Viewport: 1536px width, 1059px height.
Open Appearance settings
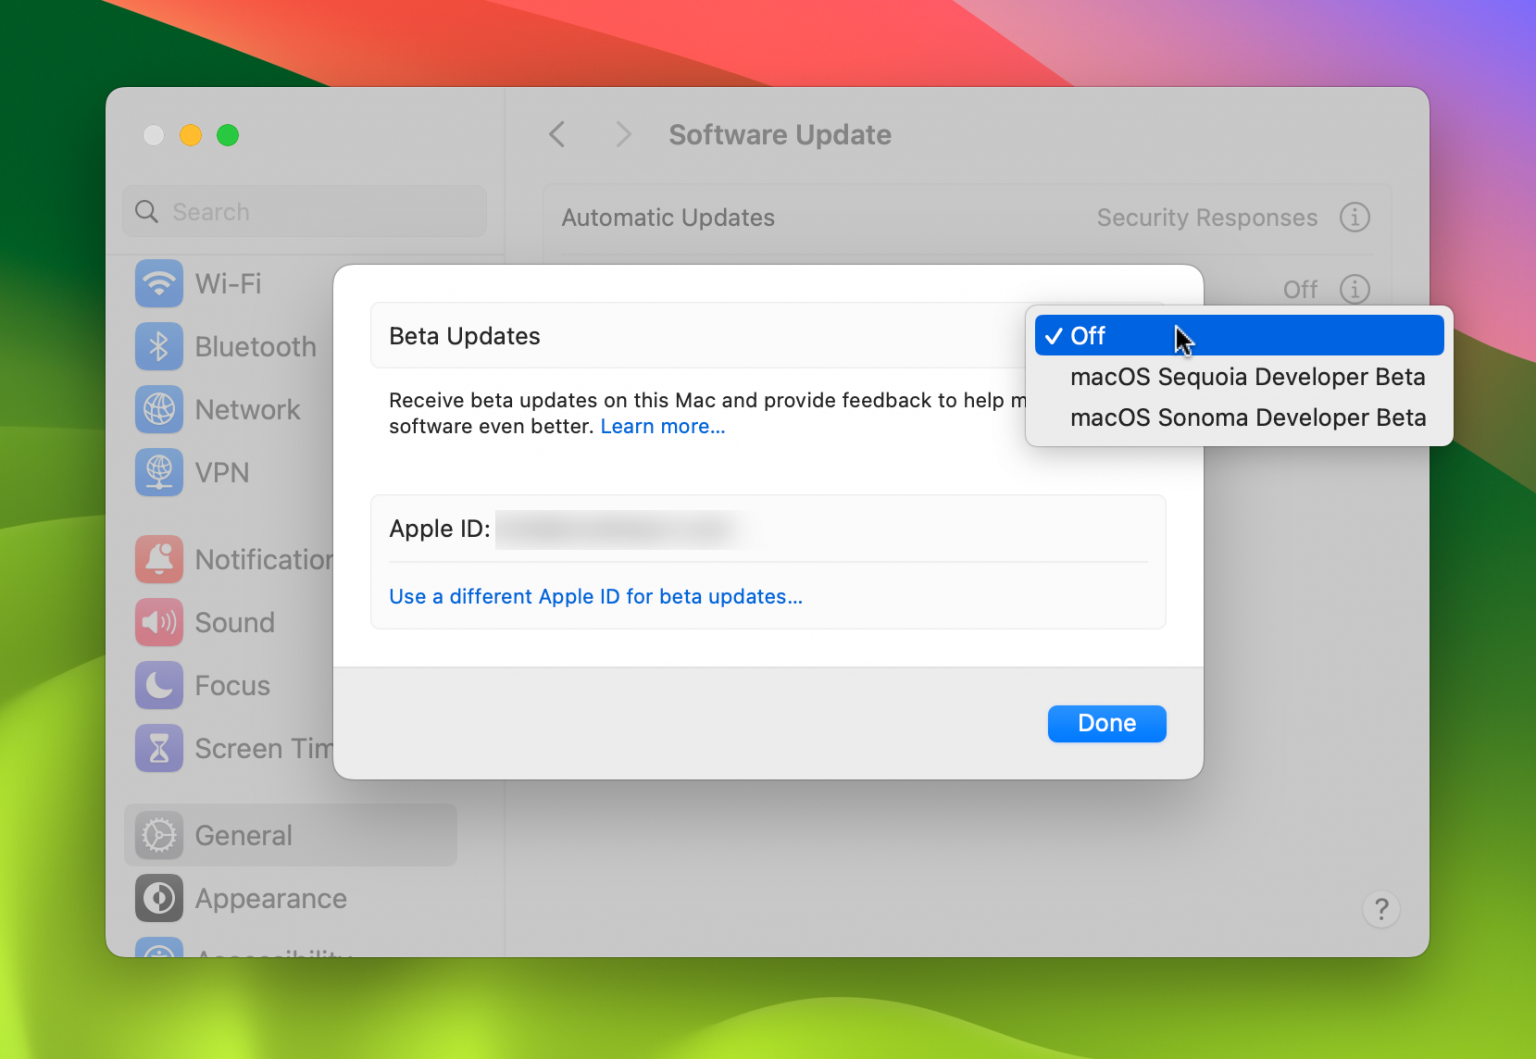270,898
